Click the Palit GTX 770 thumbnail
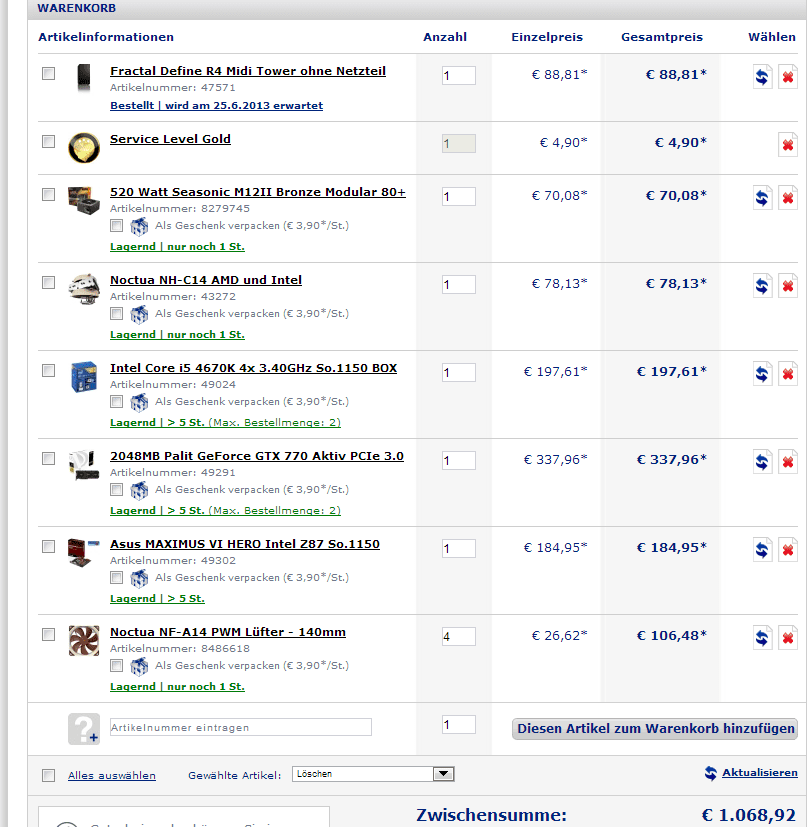This screenshot has height=827, width=811. pyautogui.click(x=84, y=465)
